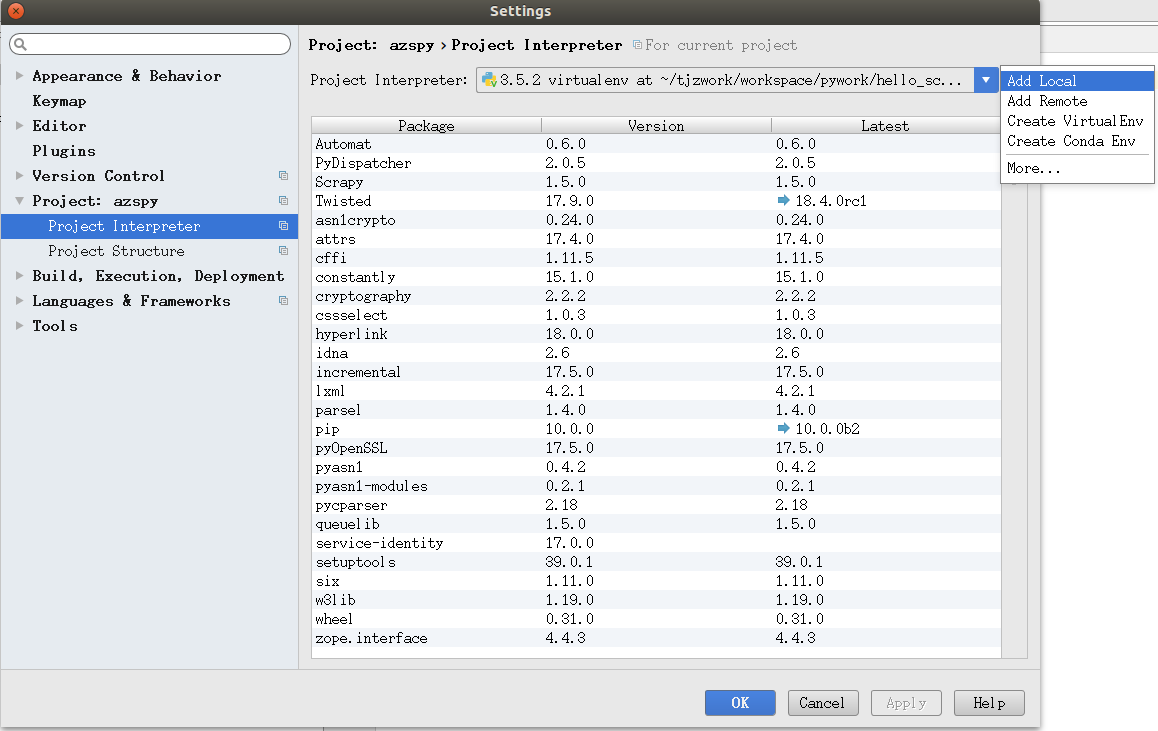Close the Settings dialog window
The width and height of the screenshot is (1158, 731).
16,11
